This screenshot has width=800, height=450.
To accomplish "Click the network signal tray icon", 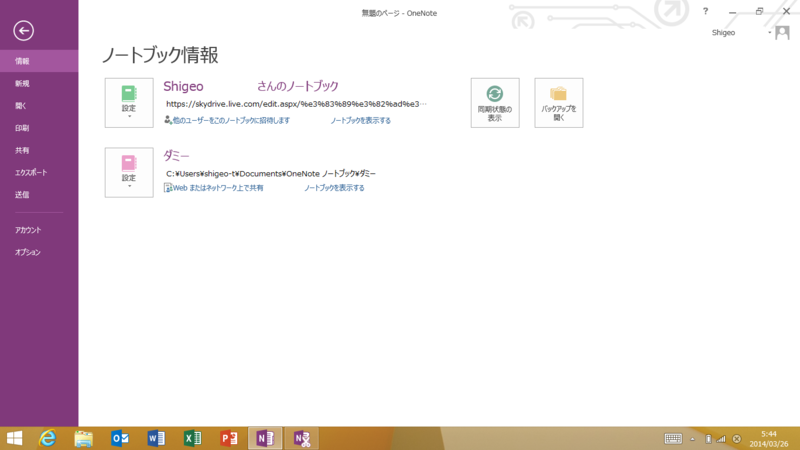I will point(721,439).
